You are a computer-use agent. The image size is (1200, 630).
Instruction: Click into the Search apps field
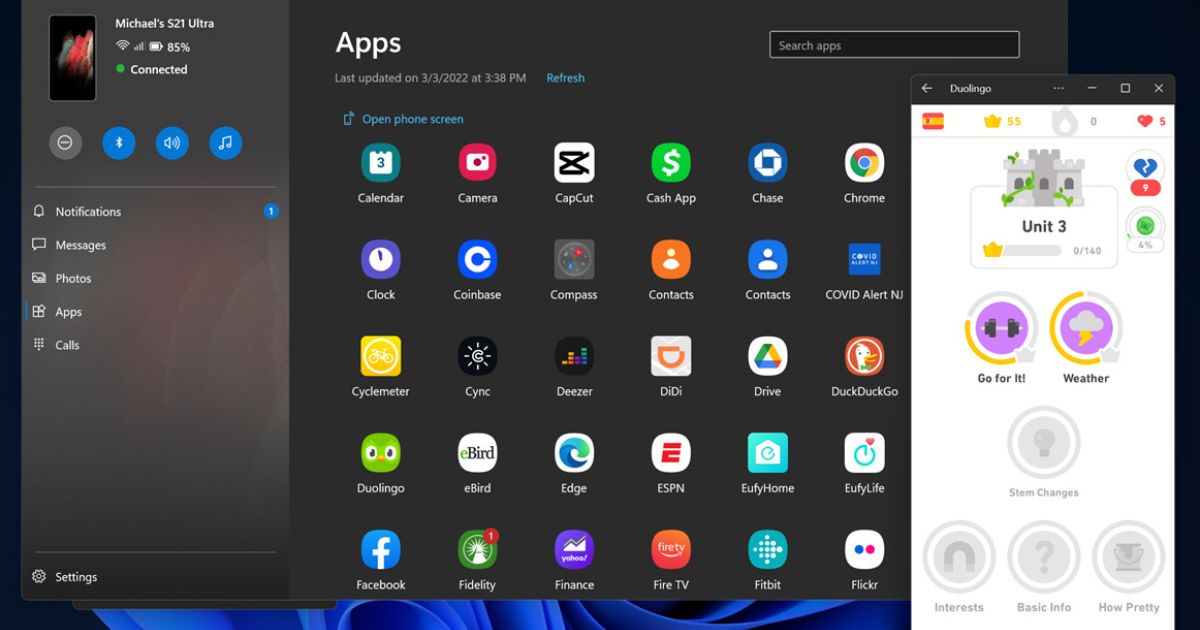coord(894,45)
